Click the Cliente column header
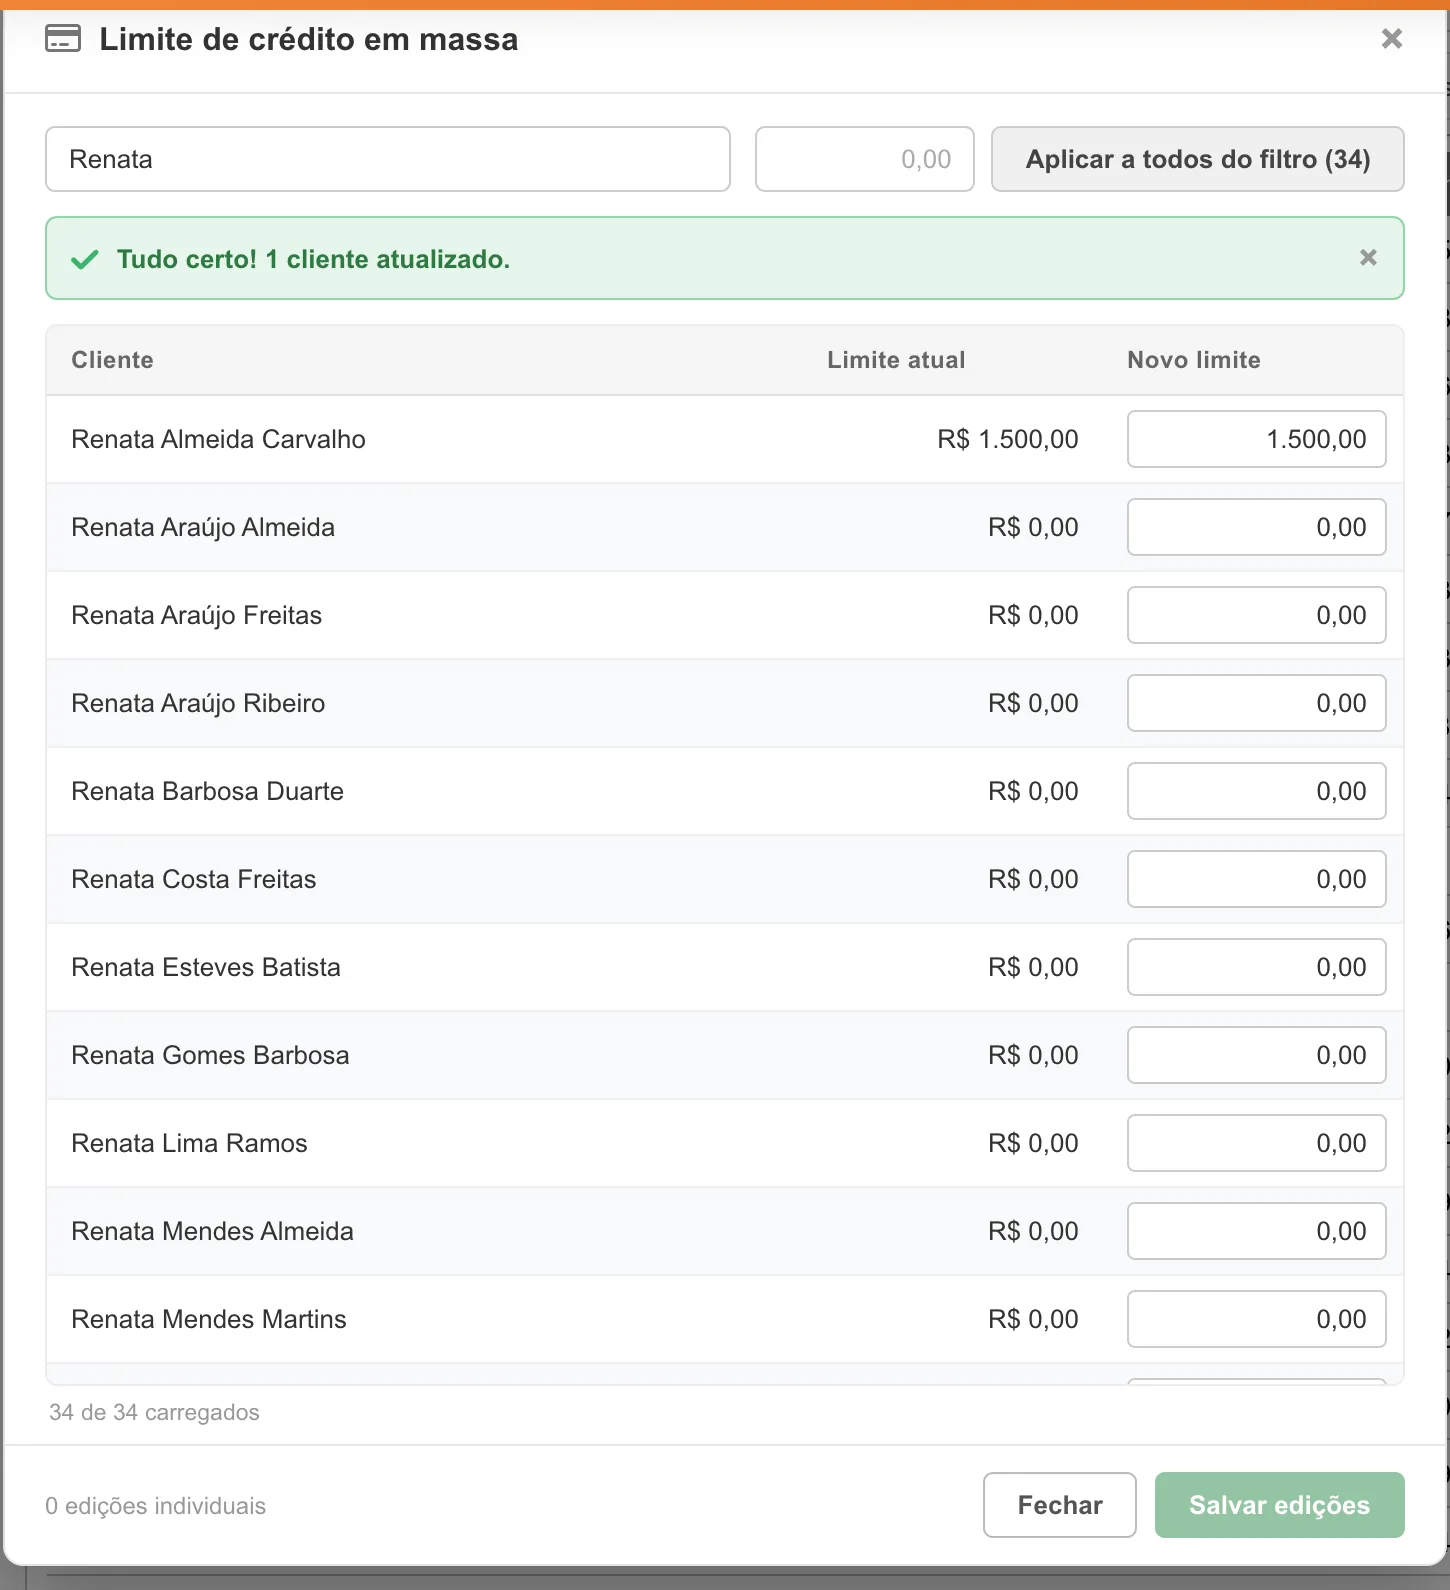 tap(112, 360)
